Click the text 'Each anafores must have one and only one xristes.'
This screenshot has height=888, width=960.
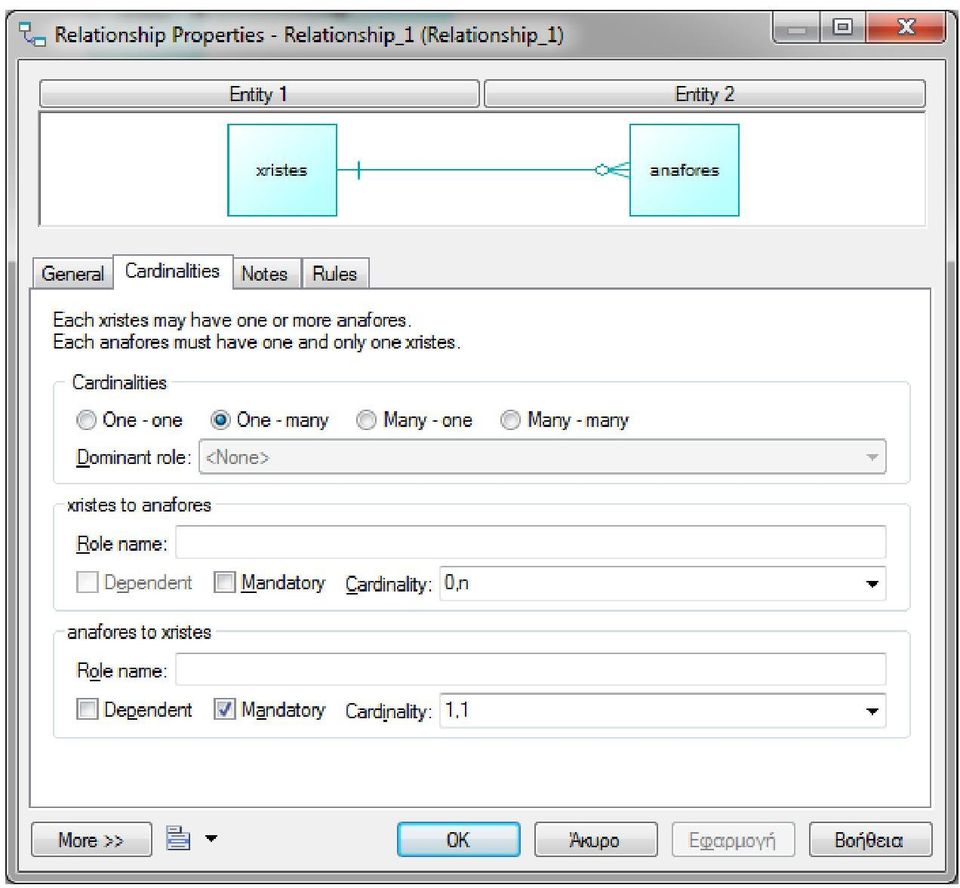[257, 342]
